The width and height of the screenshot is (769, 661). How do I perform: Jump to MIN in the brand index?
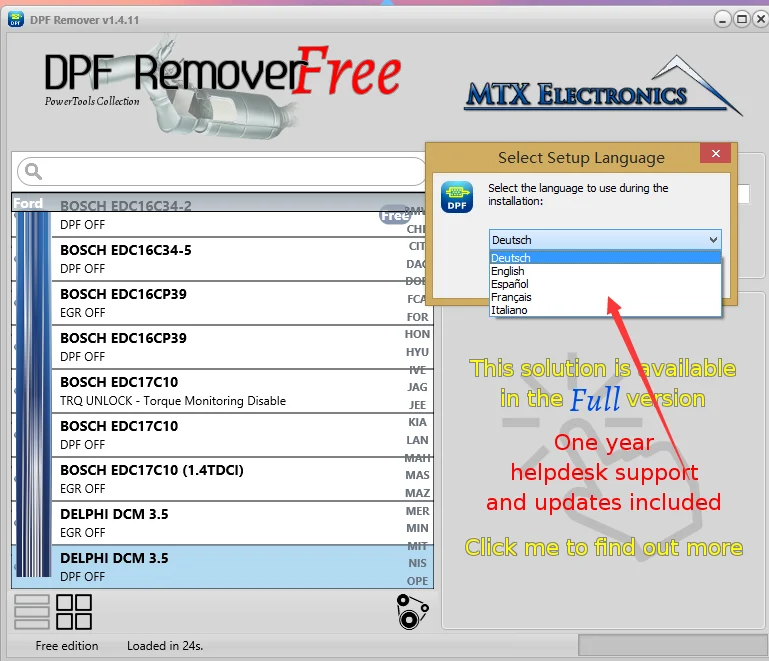point(417,528)
